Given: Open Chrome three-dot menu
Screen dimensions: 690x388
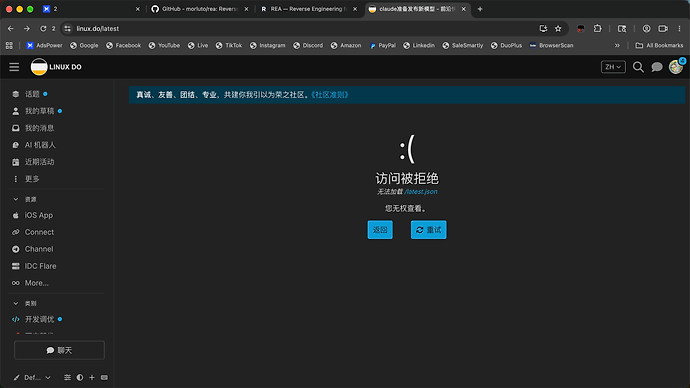Looking at the screenshot, I should click(x=679, y=29).
